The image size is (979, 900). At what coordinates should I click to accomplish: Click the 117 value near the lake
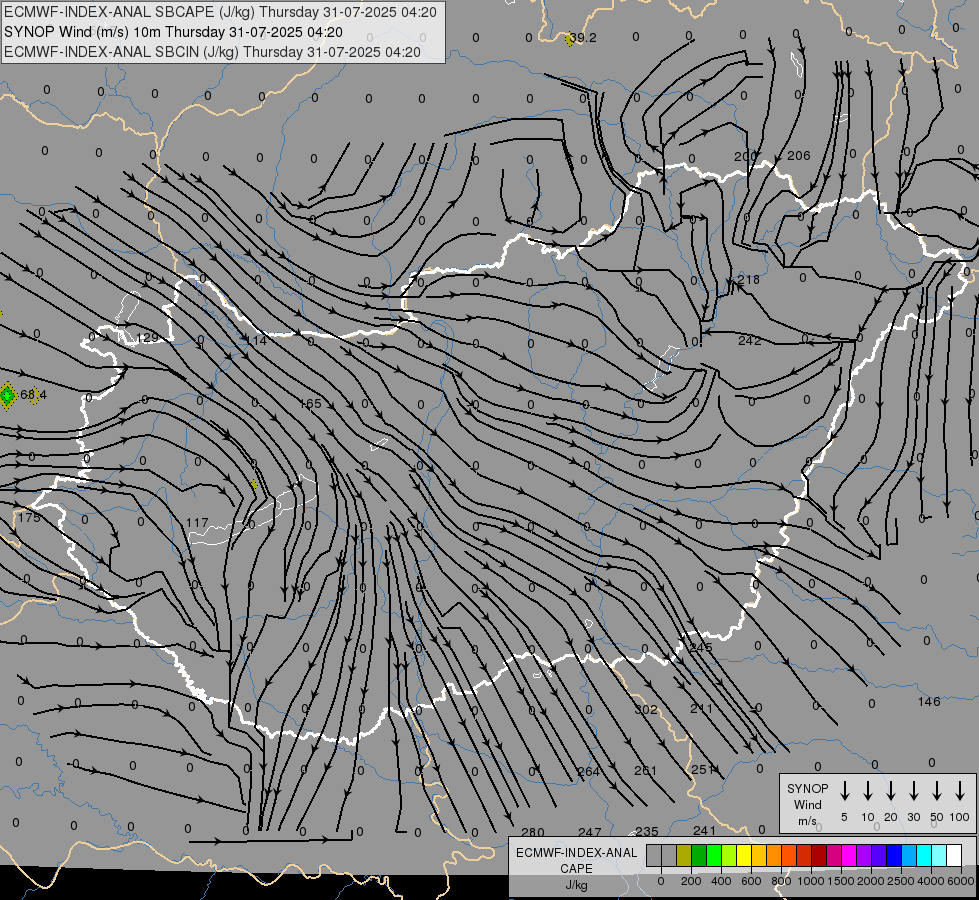pyautogui.click(x=197, y=523)
